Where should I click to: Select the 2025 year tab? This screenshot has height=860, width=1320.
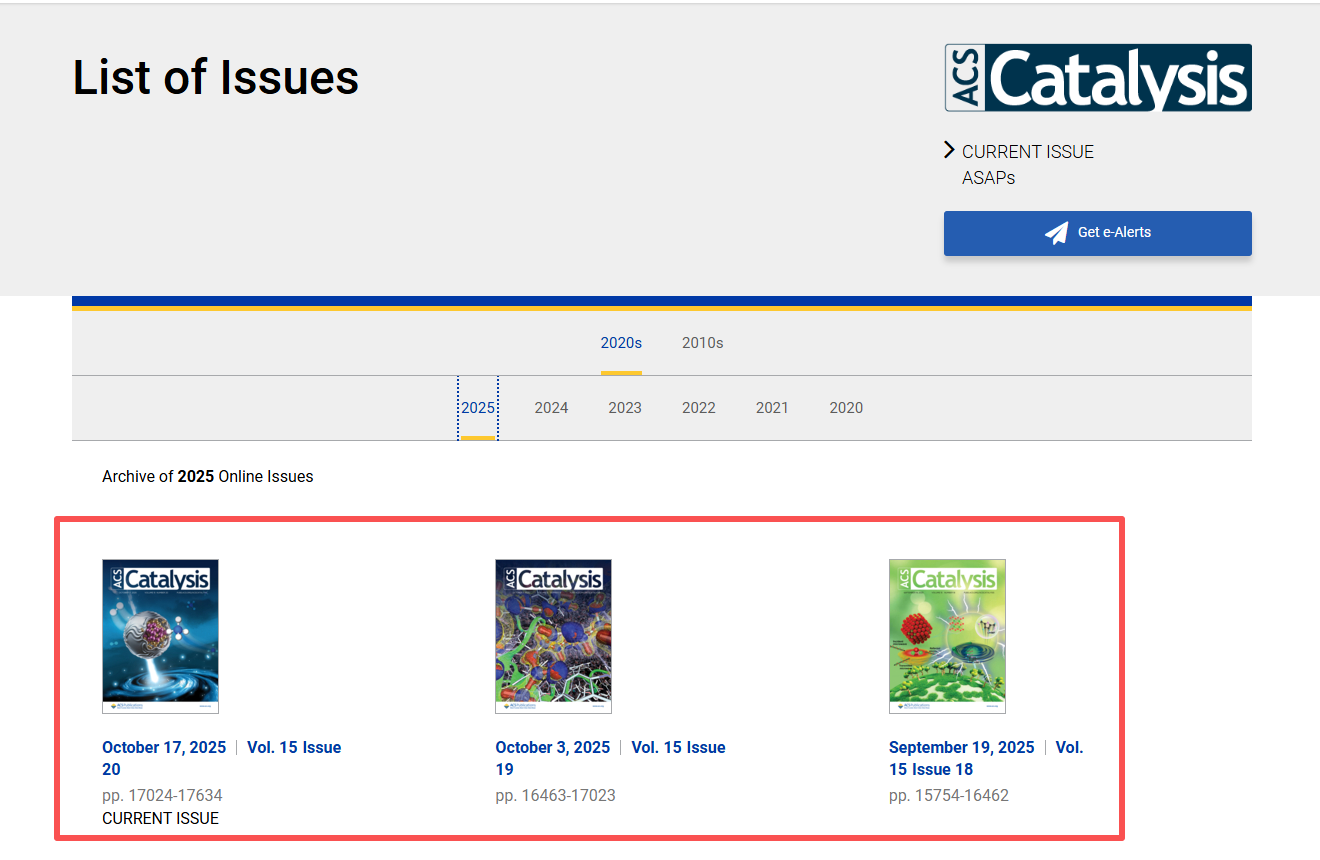coord(478,408)
